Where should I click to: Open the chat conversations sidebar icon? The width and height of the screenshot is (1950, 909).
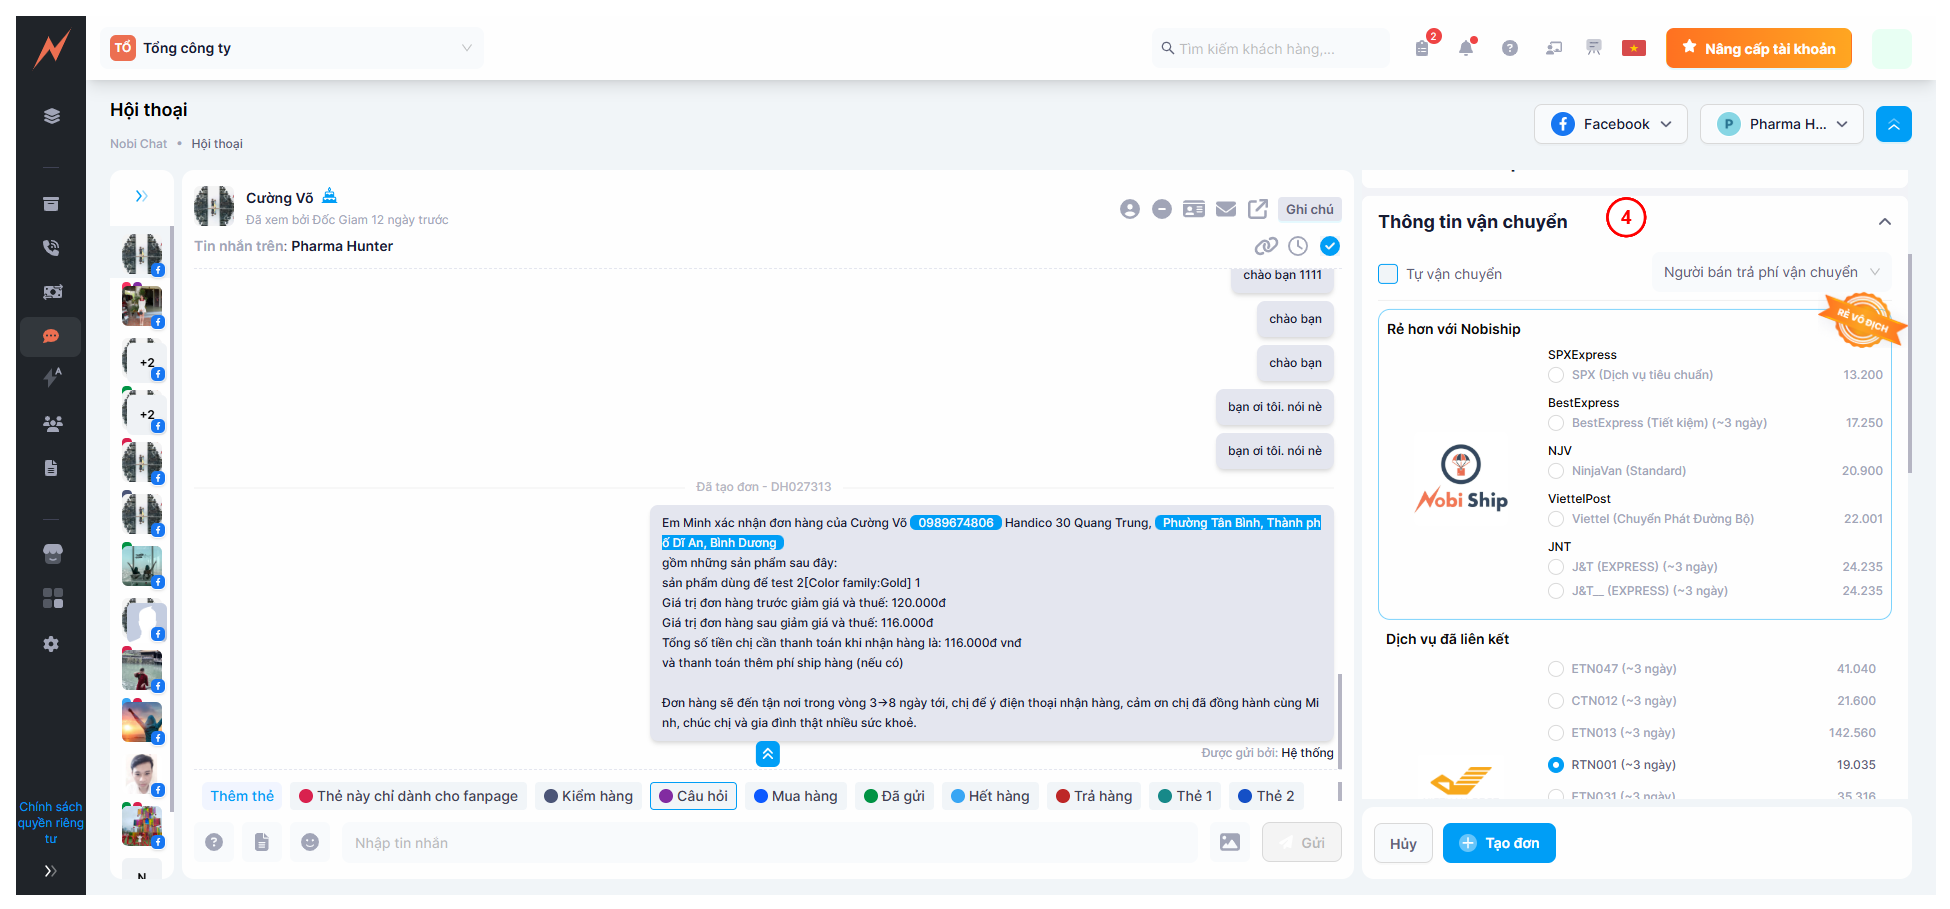[51, 337]
